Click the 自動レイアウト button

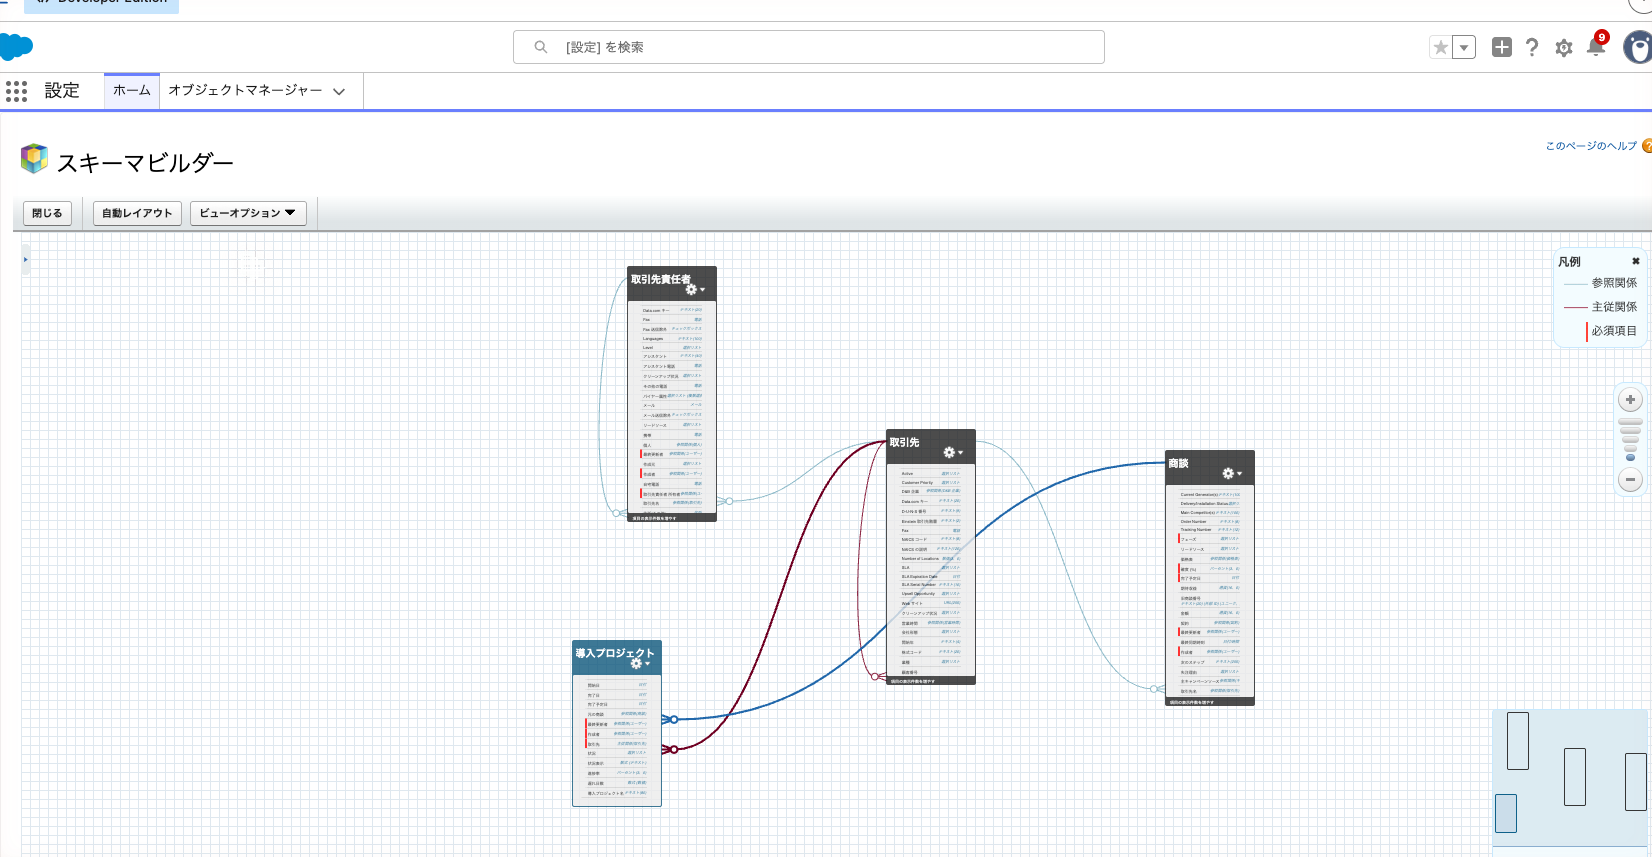[137, 213]
